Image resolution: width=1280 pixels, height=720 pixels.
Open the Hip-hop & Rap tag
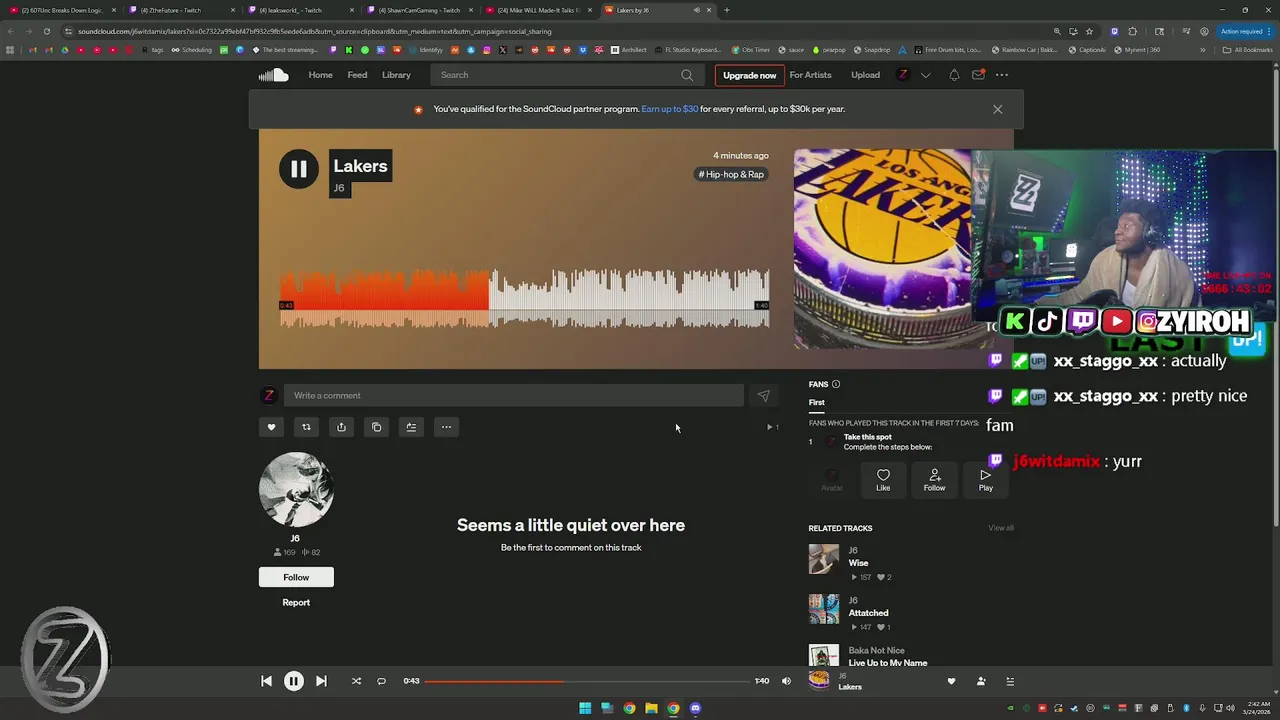(x=731, y=174)
